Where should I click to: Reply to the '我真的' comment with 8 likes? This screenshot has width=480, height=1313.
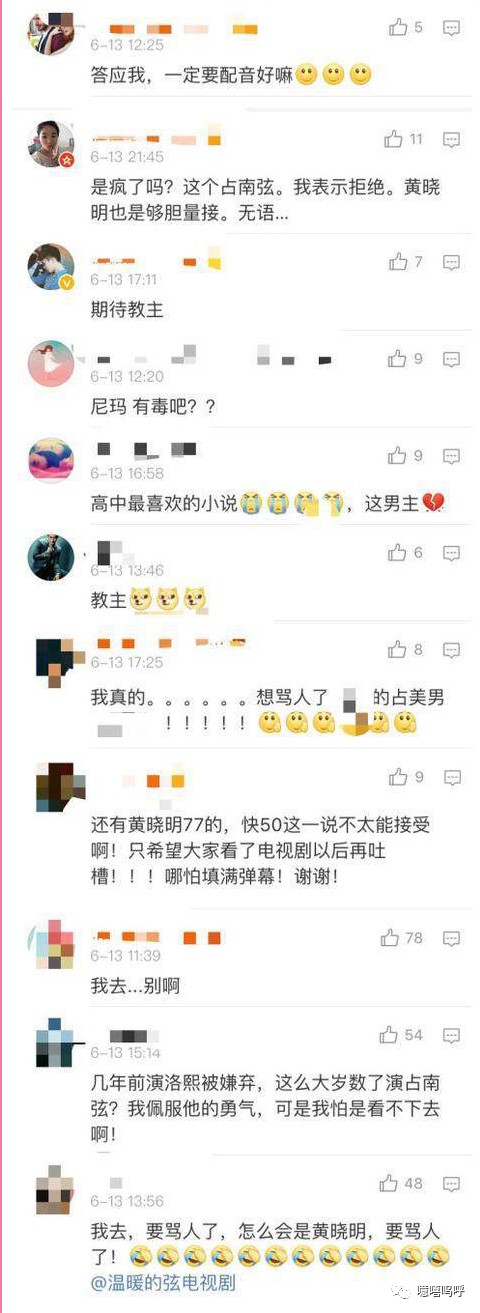(x=451, y=650)
